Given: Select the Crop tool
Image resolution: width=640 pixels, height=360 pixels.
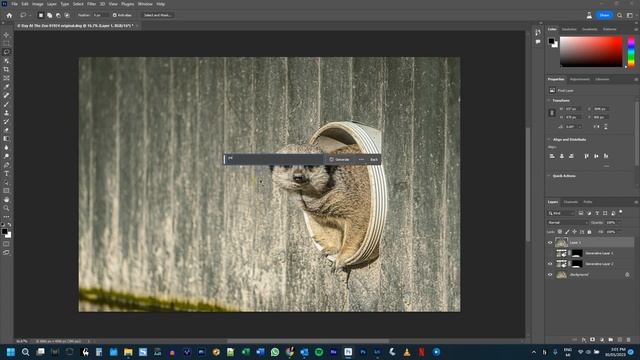Looking at the screenshot, I should tap(6, 69).
